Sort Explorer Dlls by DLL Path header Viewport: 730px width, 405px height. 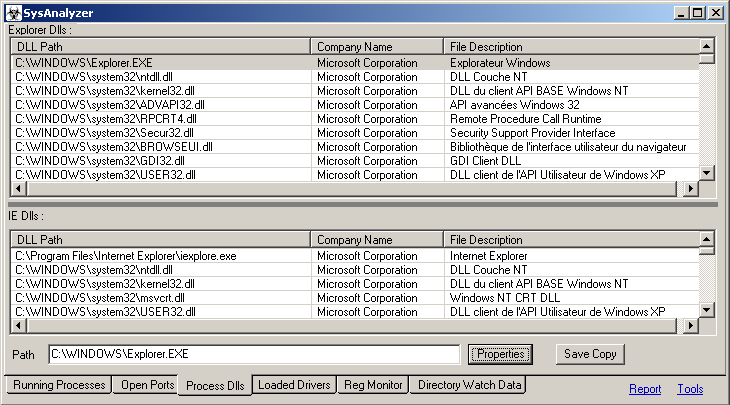tap(160, 47)
